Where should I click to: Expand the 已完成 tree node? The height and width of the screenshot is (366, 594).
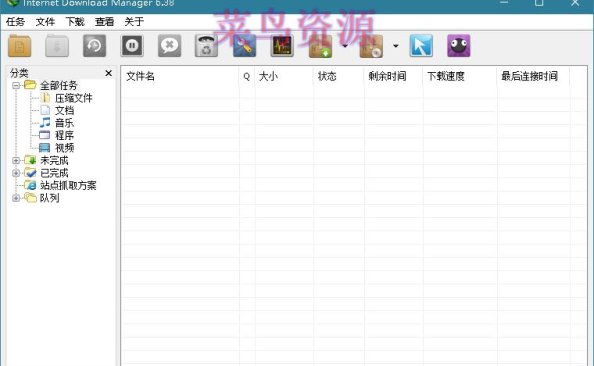[x=16, y=173]
